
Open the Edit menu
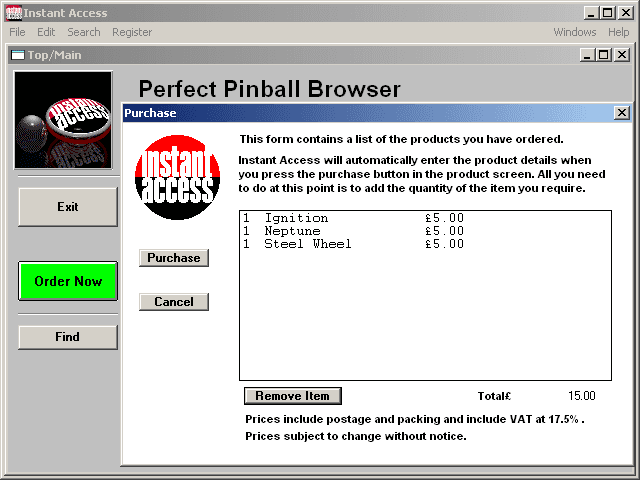46,32
